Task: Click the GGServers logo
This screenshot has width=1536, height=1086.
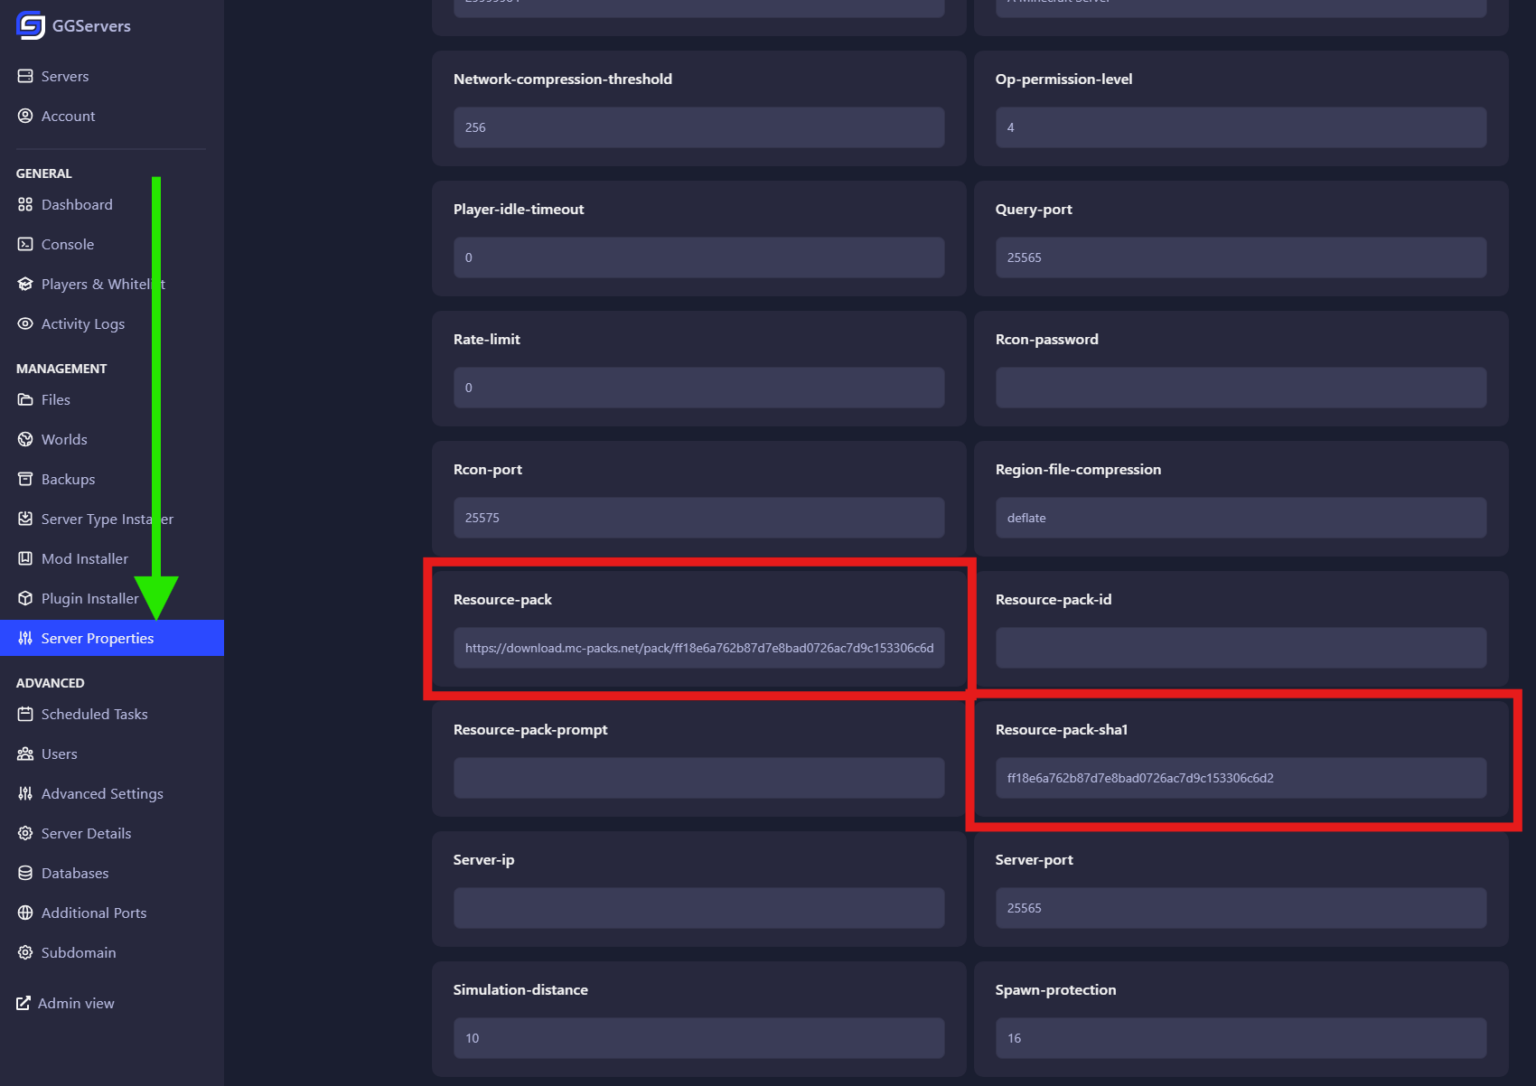Action: (x=74, y=26)
